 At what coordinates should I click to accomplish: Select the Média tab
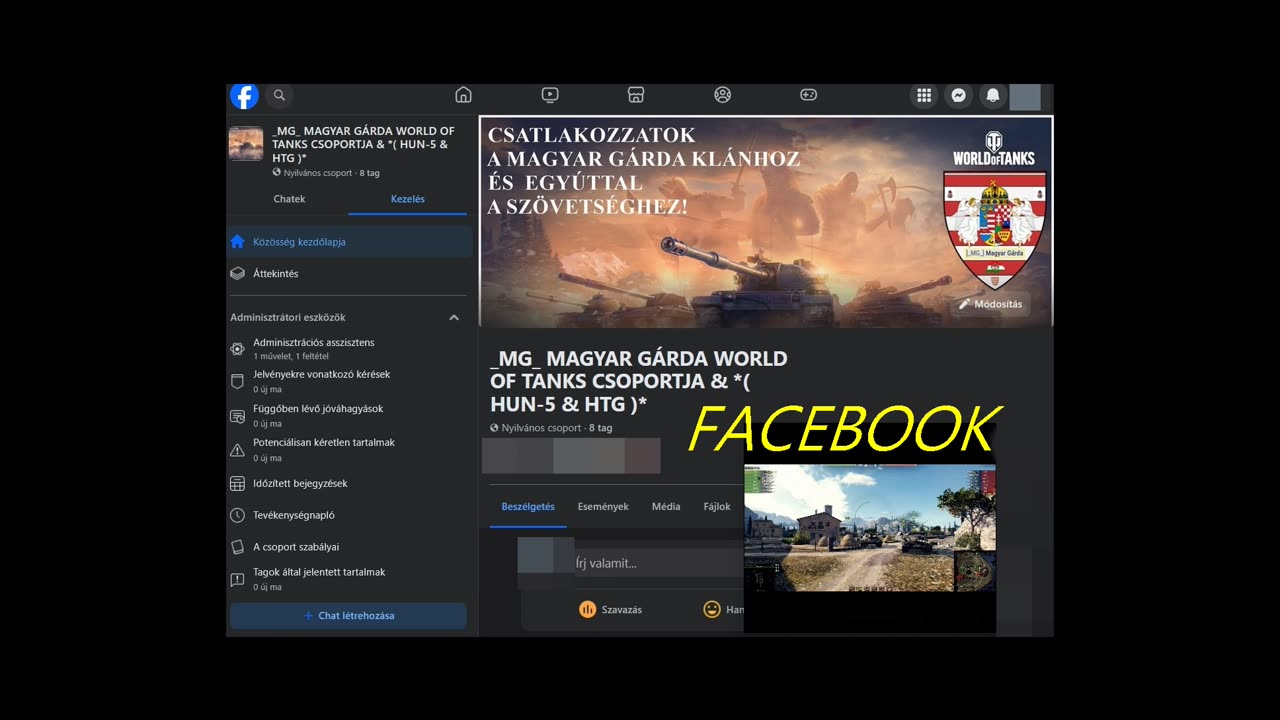pyautogui.click(x=666, y=507)
